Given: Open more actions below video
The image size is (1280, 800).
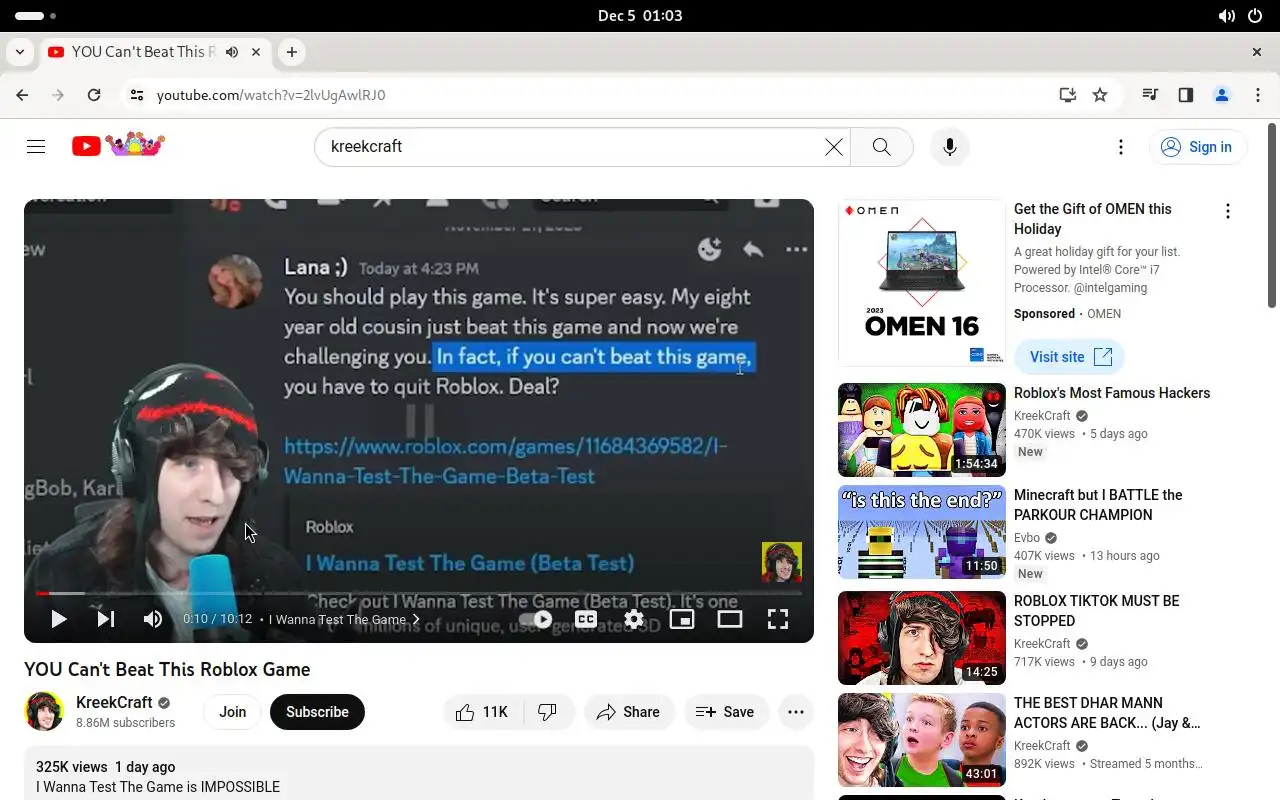Looking at the screenshot, I should 796,712.
